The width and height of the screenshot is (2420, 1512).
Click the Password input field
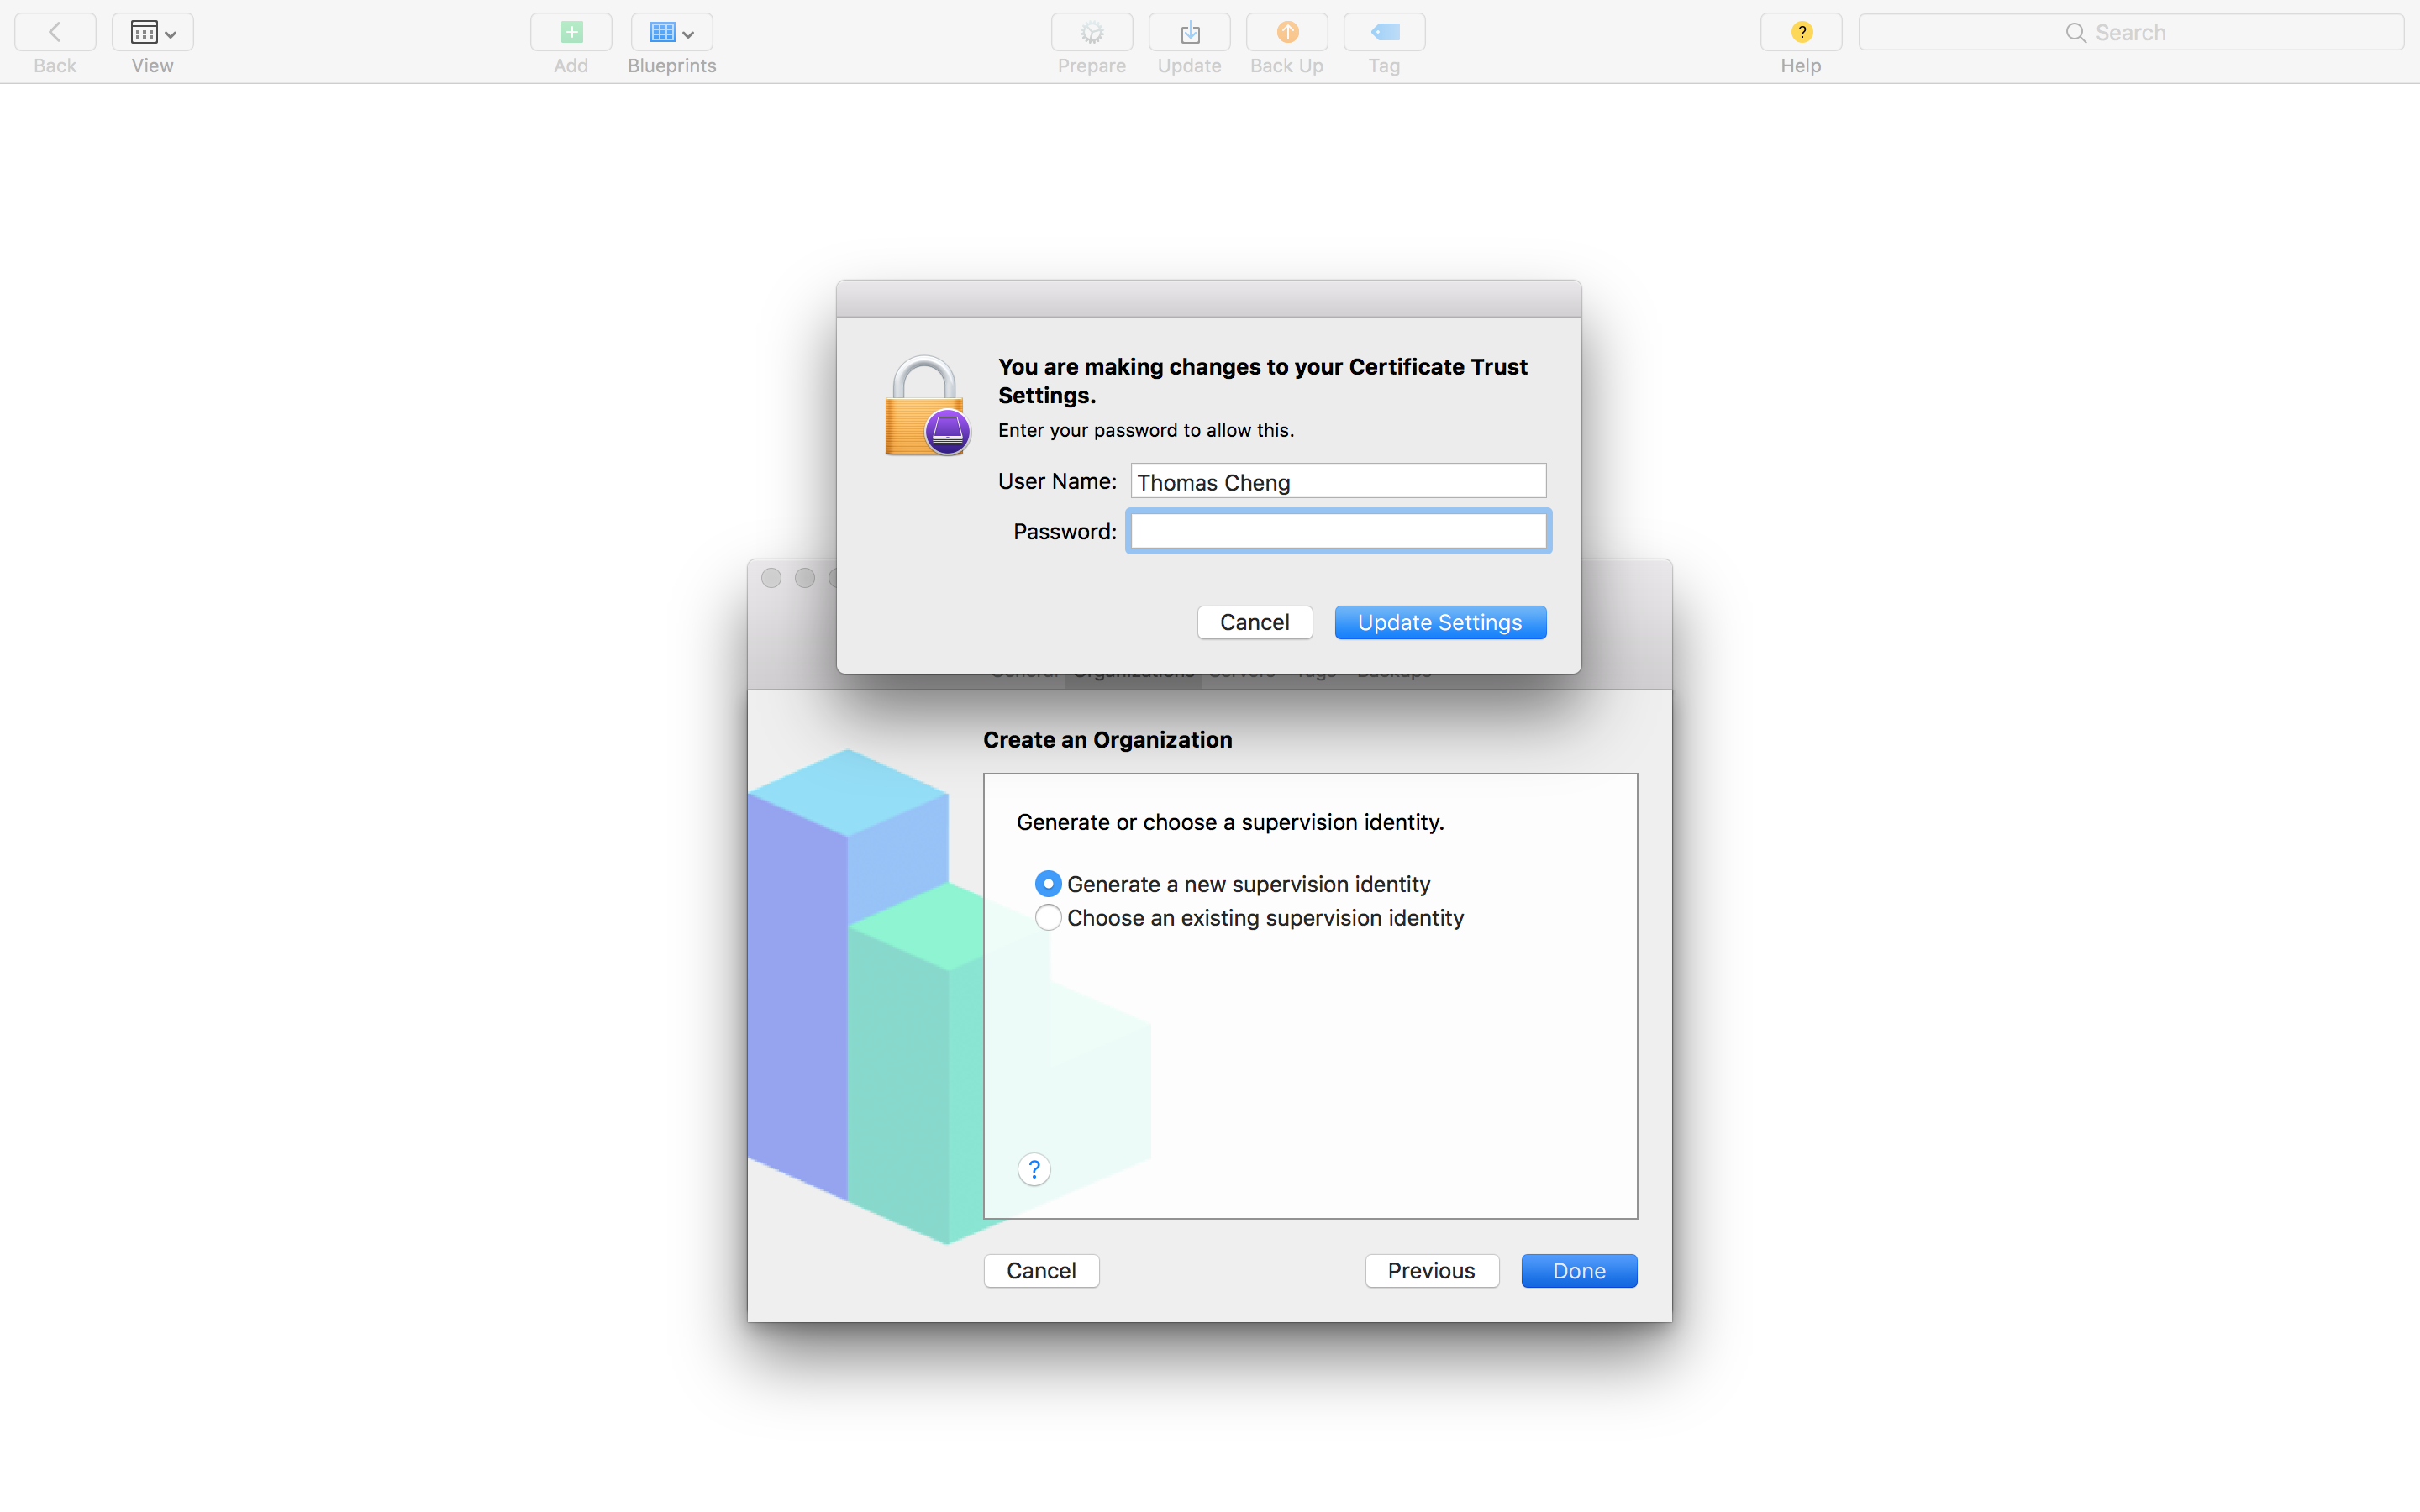(x=1338, y=531)
